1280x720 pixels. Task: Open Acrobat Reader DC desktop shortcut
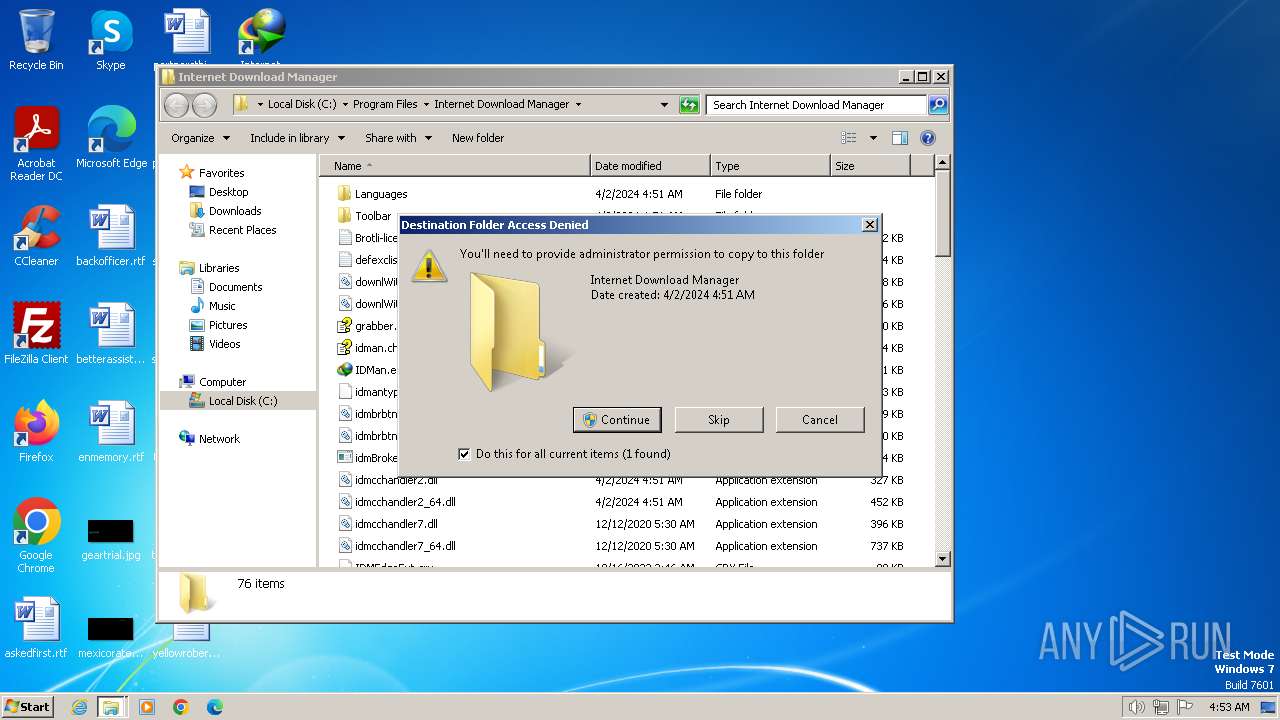[36, 143]
